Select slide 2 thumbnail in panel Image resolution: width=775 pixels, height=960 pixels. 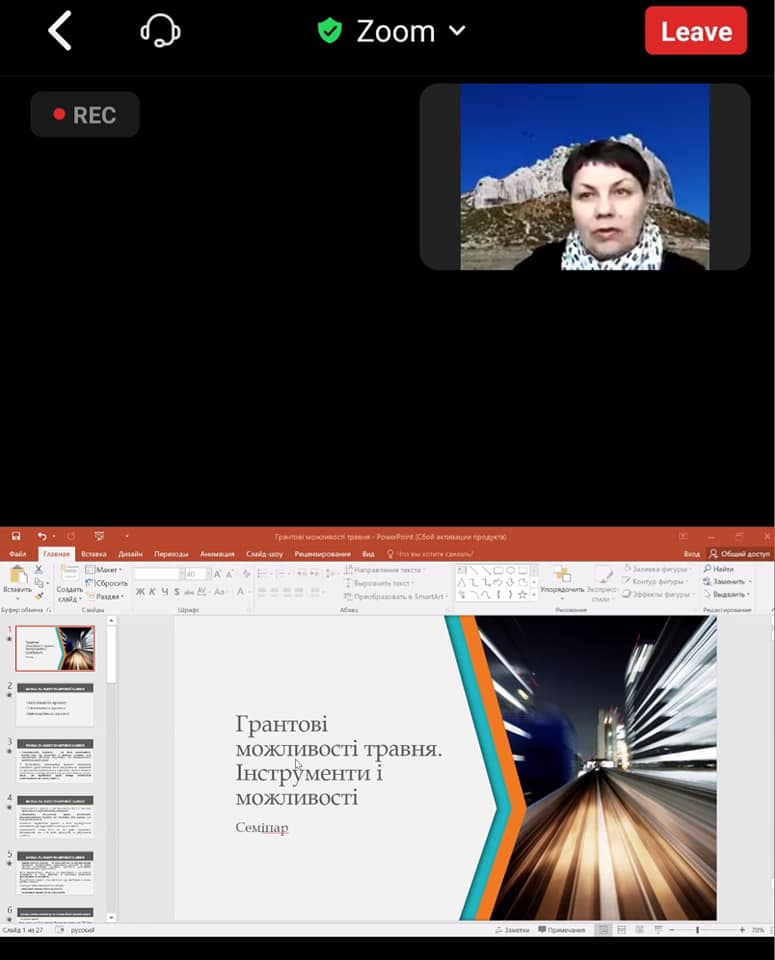tap(55, 704)
